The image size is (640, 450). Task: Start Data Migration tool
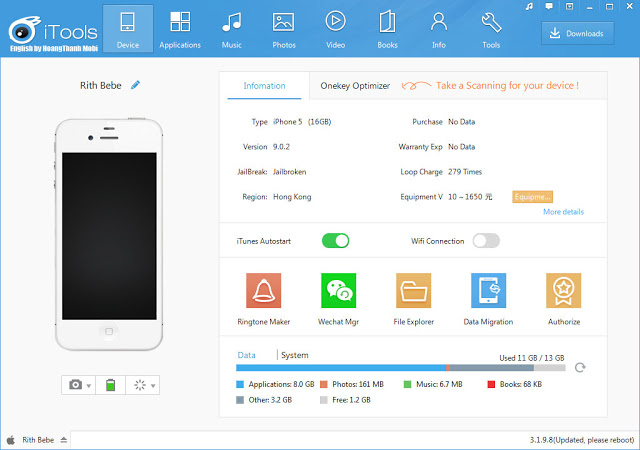point(488,299)
